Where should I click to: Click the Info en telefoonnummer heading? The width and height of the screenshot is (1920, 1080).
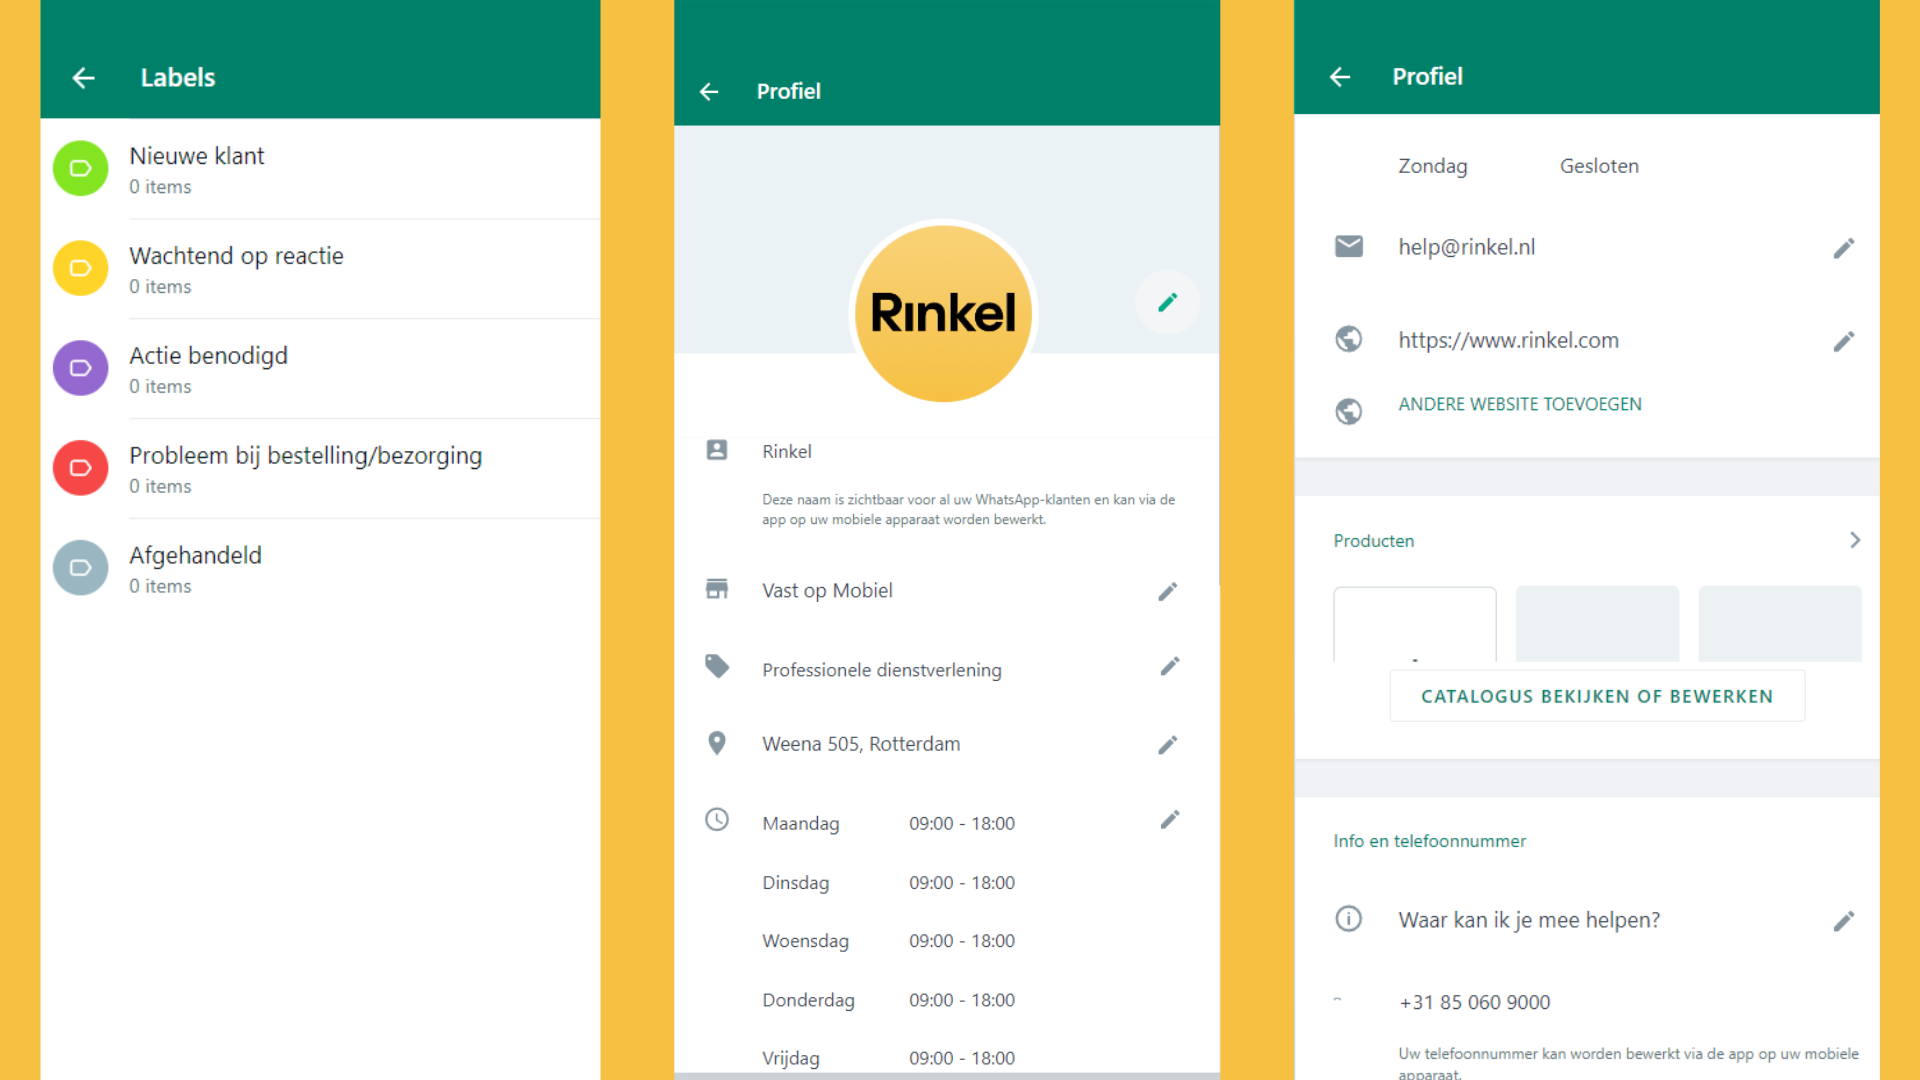1429,841
